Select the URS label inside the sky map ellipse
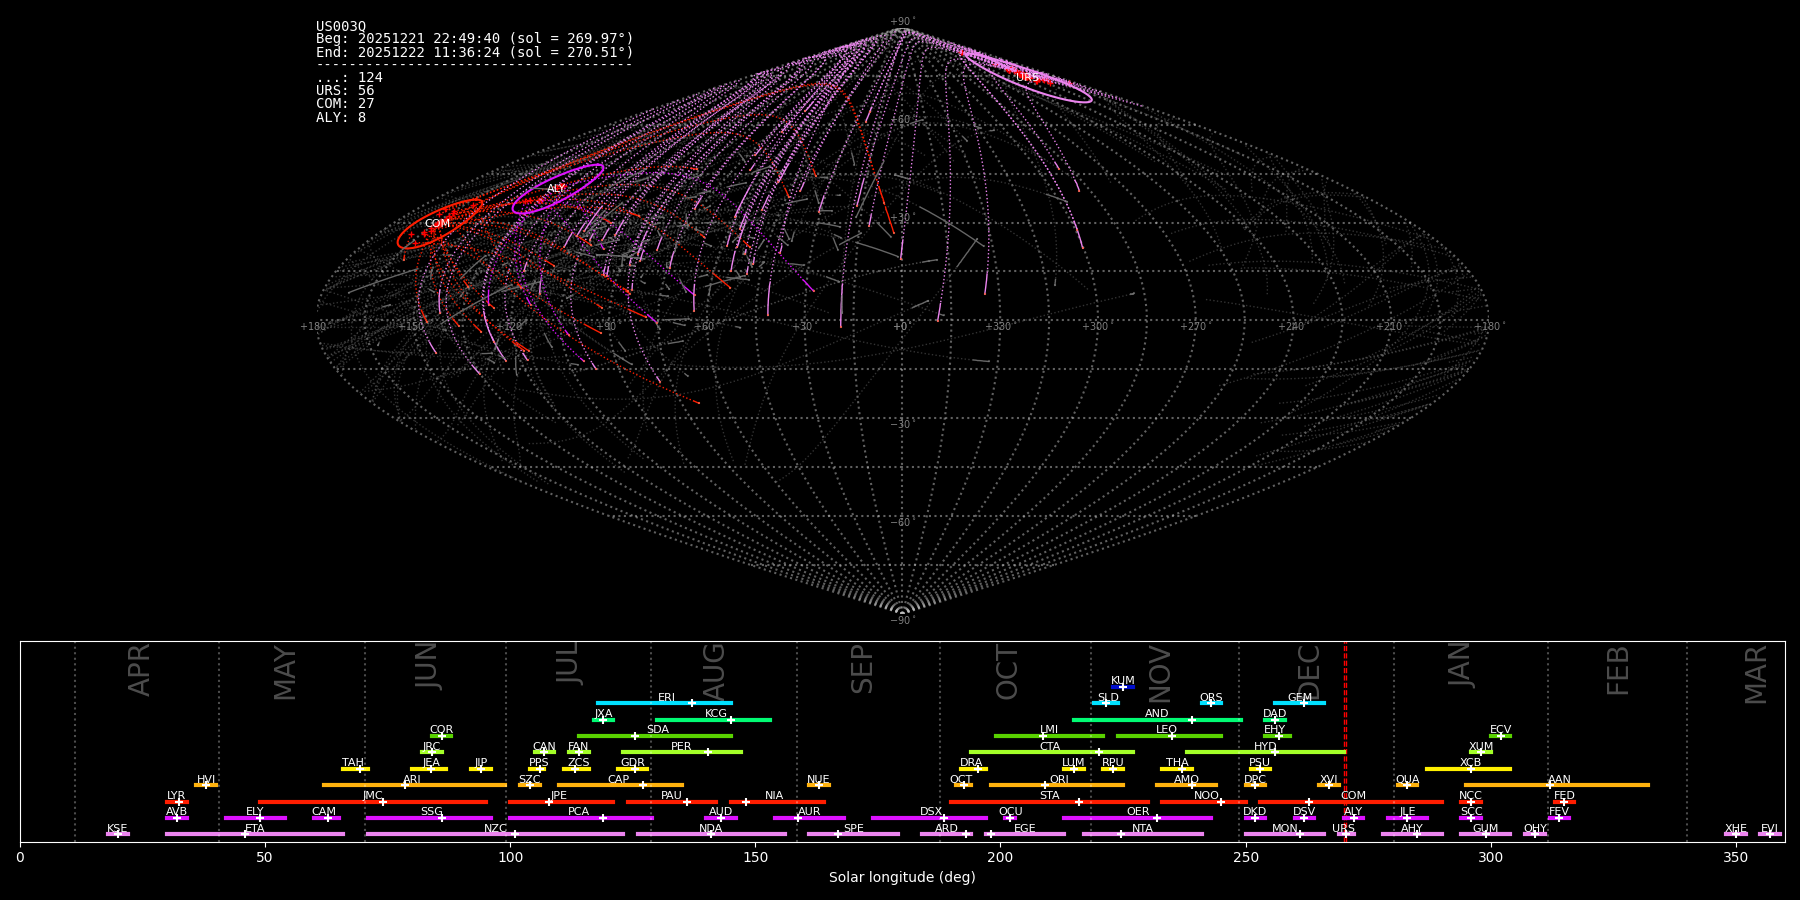This screenshot has height=900, width=1800. pyautogui.click(x=1027, y=77)
